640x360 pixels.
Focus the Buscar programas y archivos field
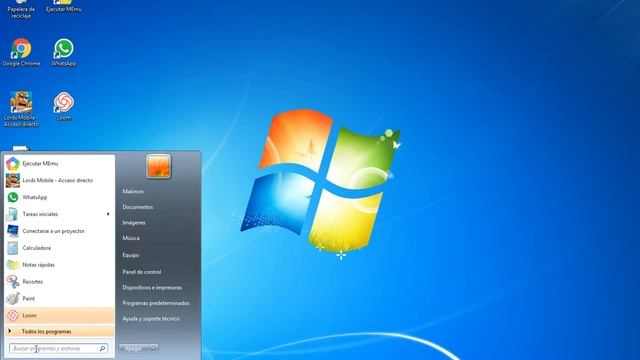[x=58, y=348]
